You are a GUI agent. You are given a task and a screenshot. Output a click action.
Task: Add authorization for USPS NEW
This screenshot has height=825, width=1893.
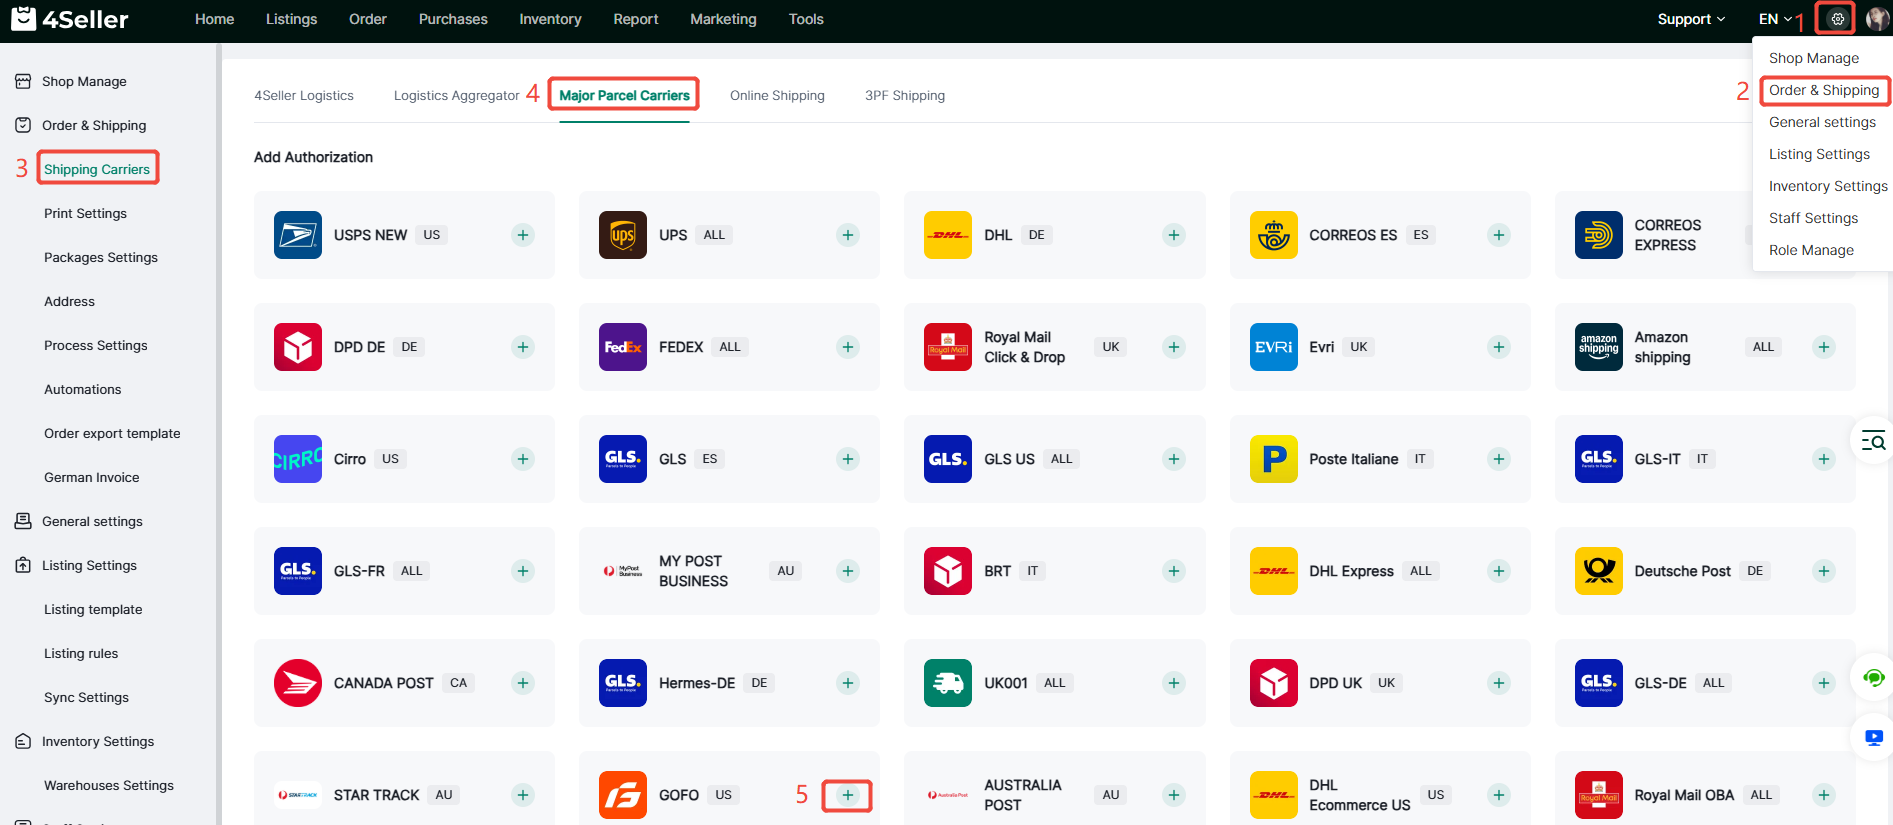523,235
